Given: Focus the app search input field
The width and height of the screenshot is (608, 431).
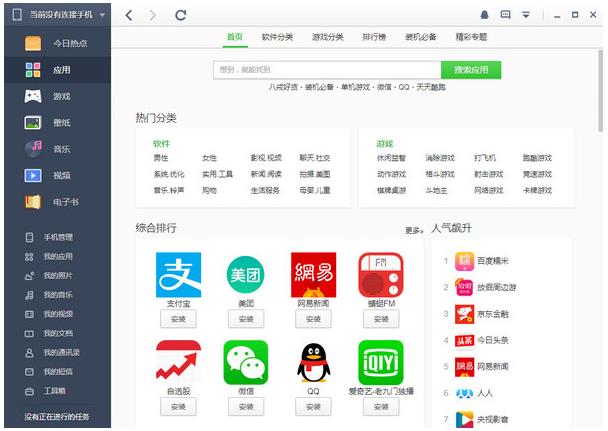Looking at the screenshot, I should 327,70.
